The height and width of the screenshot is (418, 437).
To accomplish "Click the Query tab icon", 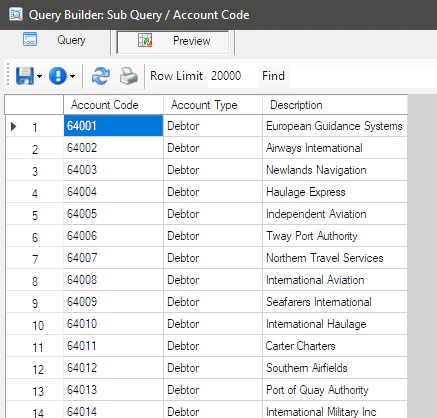I will point(30,39).
